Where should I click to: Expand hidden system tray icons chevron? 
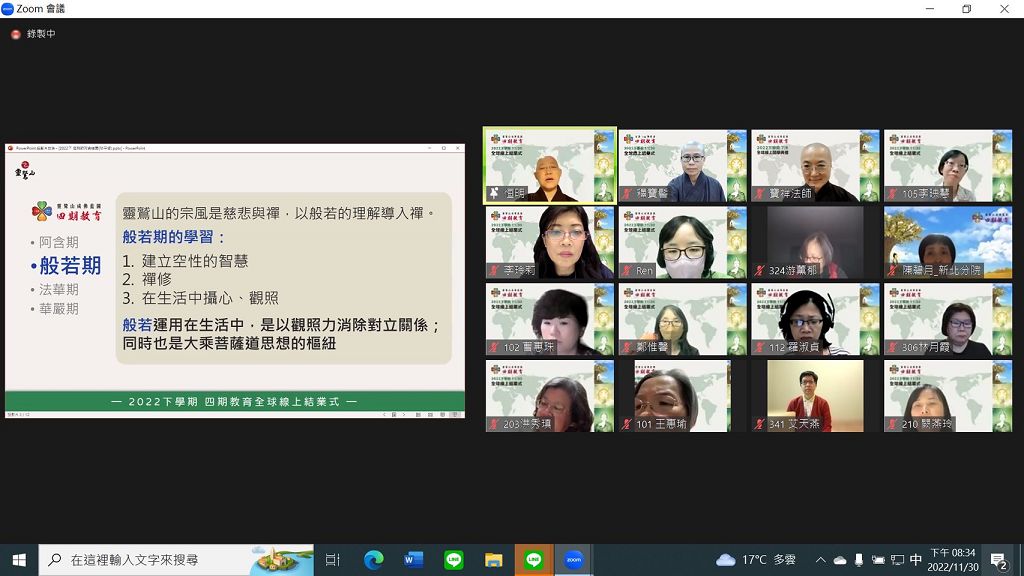point(821,560)
